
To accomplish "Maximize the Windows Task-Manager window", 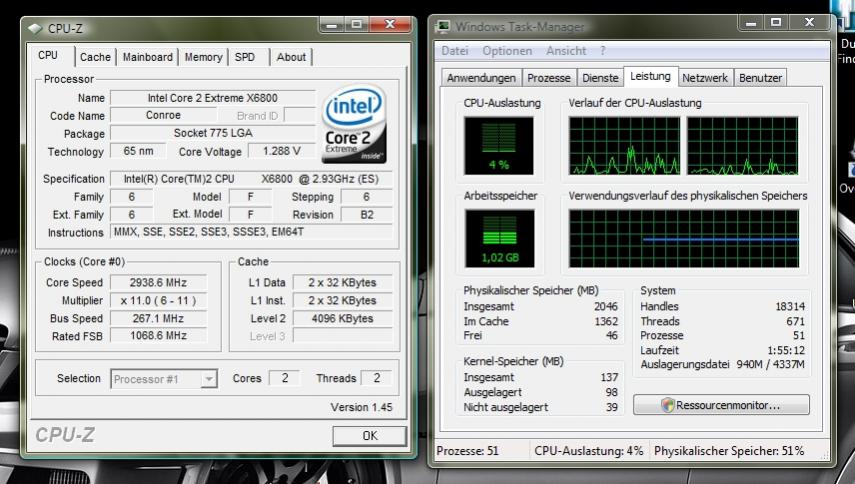I will [x=776, y=22].
